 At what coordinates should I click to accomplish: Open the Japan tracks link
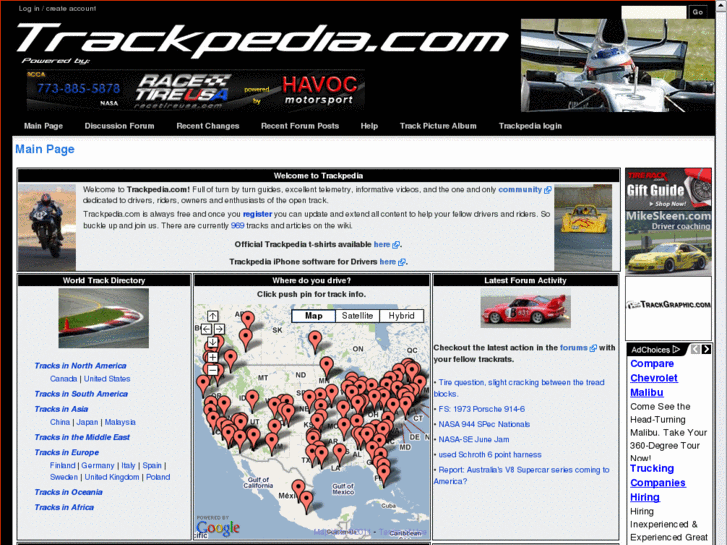pos(87,422)
